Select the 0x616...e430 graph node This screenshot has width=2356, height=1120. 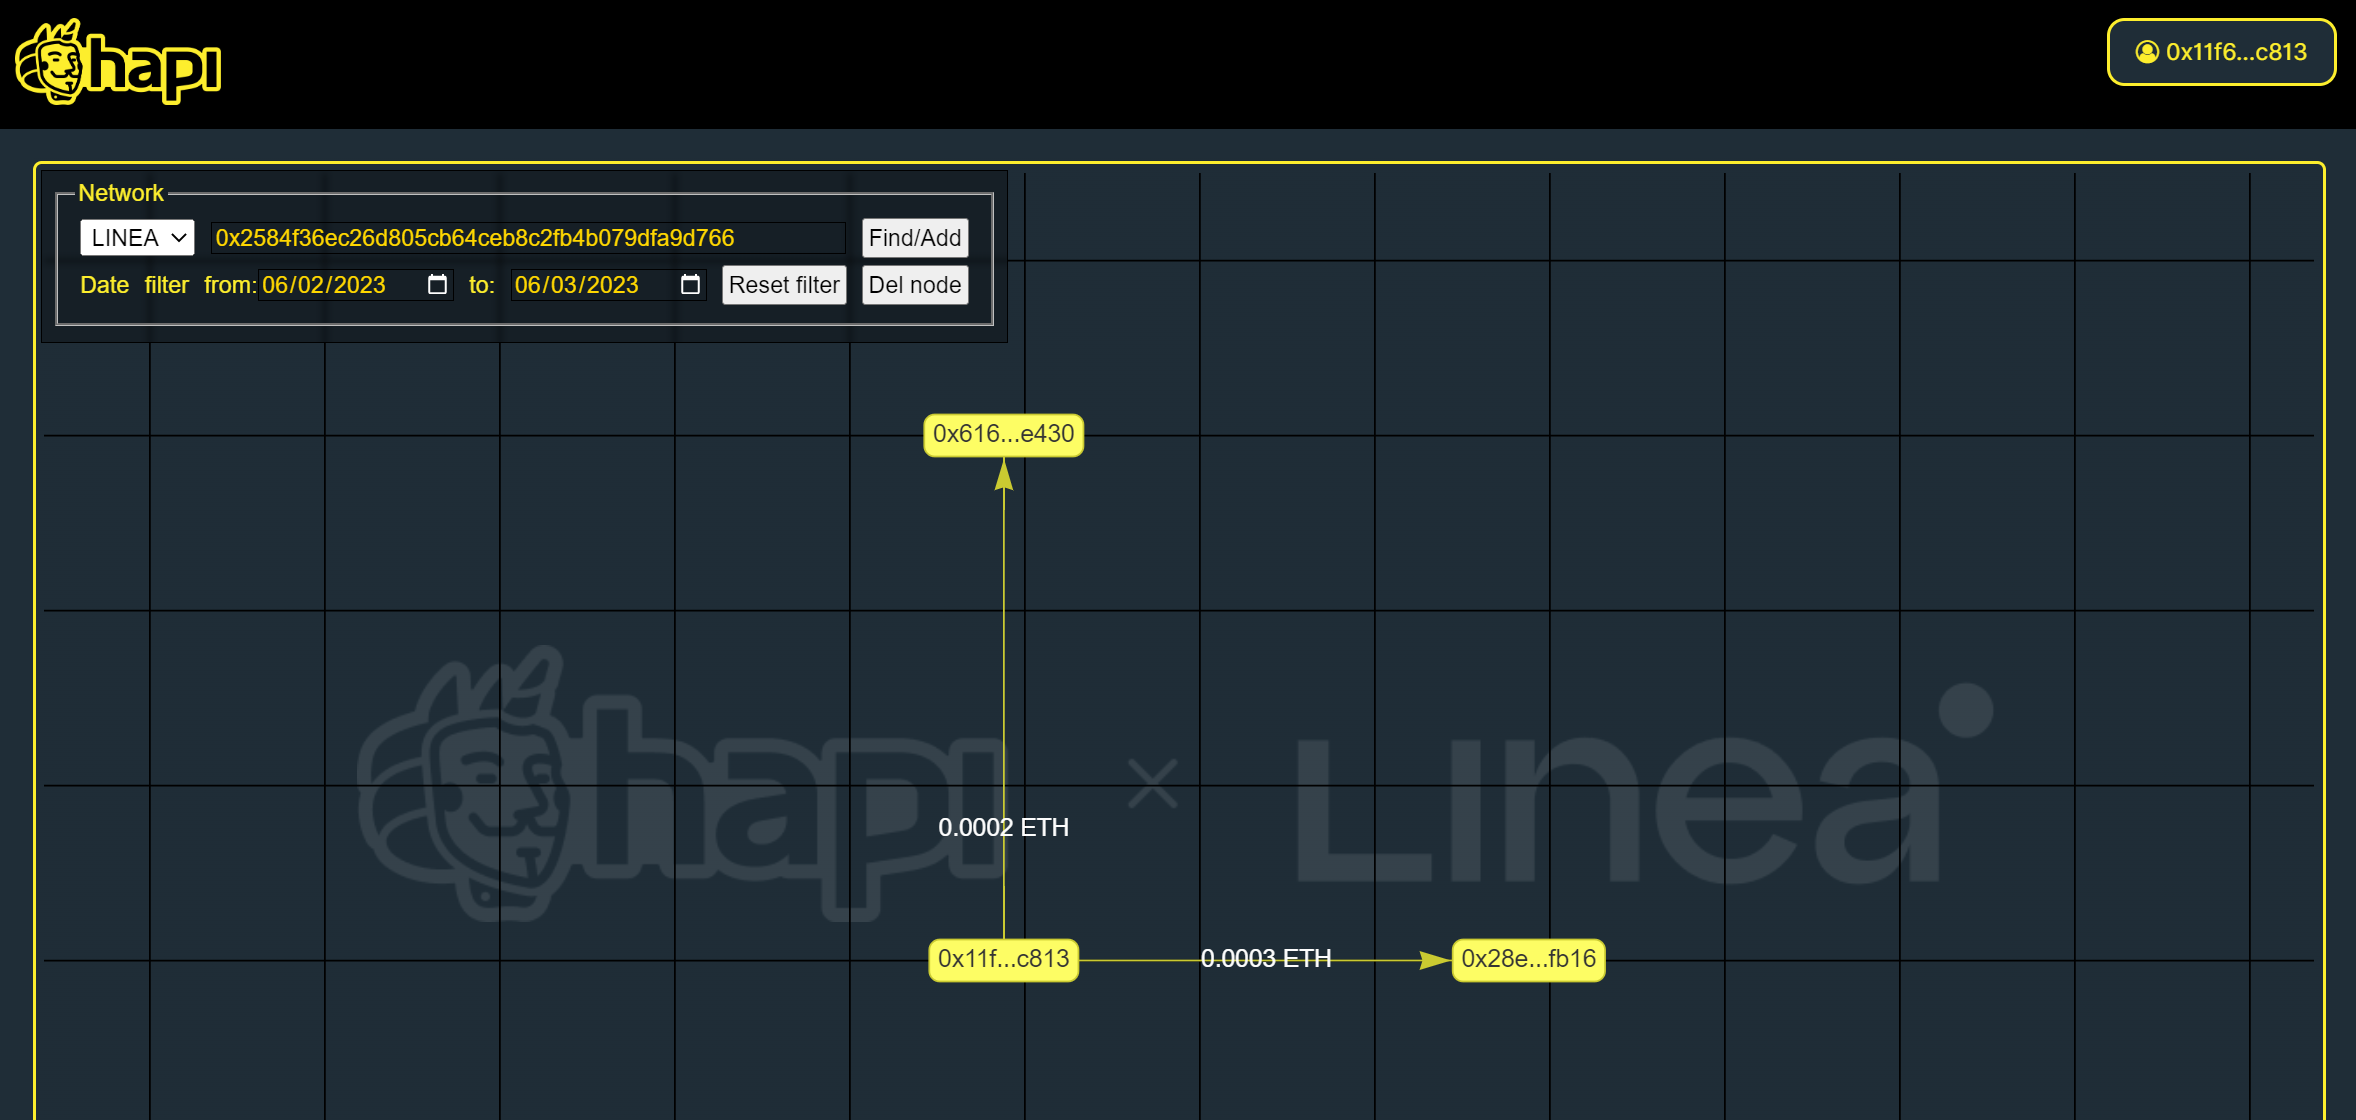tap(1003, 434)
